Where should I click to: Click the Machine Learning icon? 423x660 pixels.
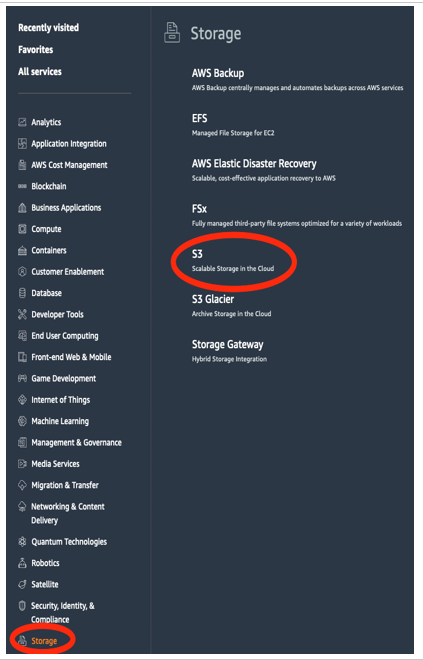click(x=22, y=421)
